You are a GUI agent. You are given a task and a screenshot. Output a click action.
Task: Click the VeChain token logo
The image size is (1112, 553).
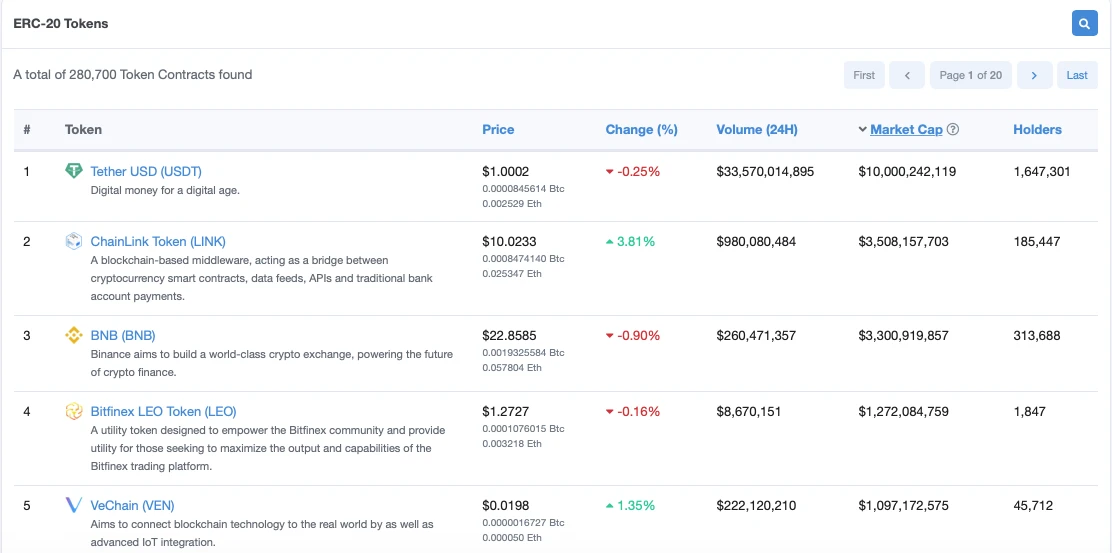click(74, 505)
